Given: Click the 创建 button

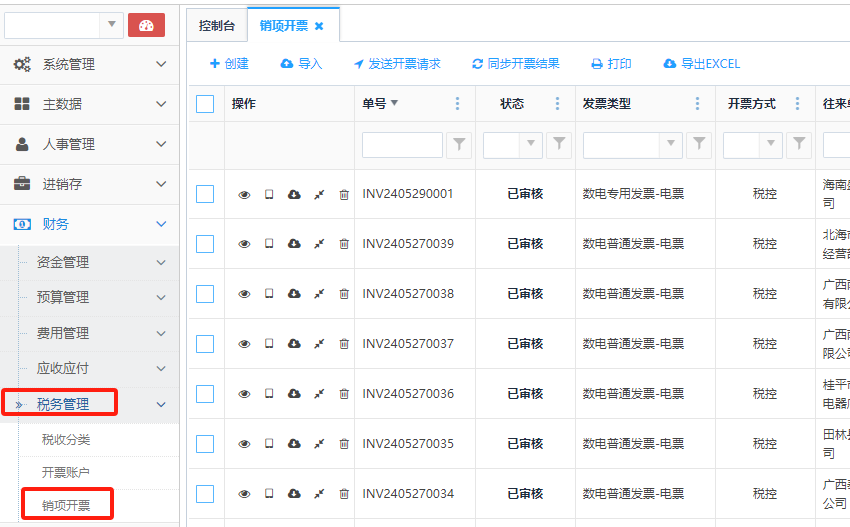Looking at the screenshot, I should (x=229, y=64).
